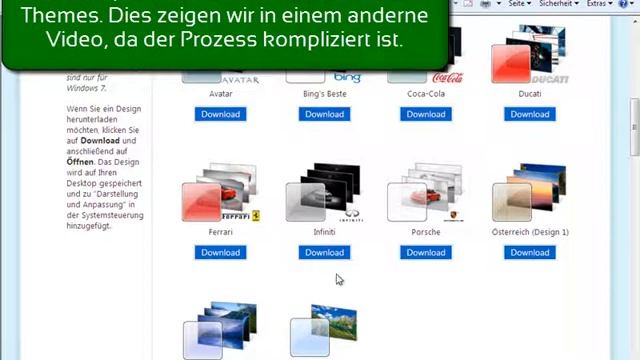This screenshot has width=640, height=360.
Task: Click the bold Download word in sidebar
Action: point(100,140)
